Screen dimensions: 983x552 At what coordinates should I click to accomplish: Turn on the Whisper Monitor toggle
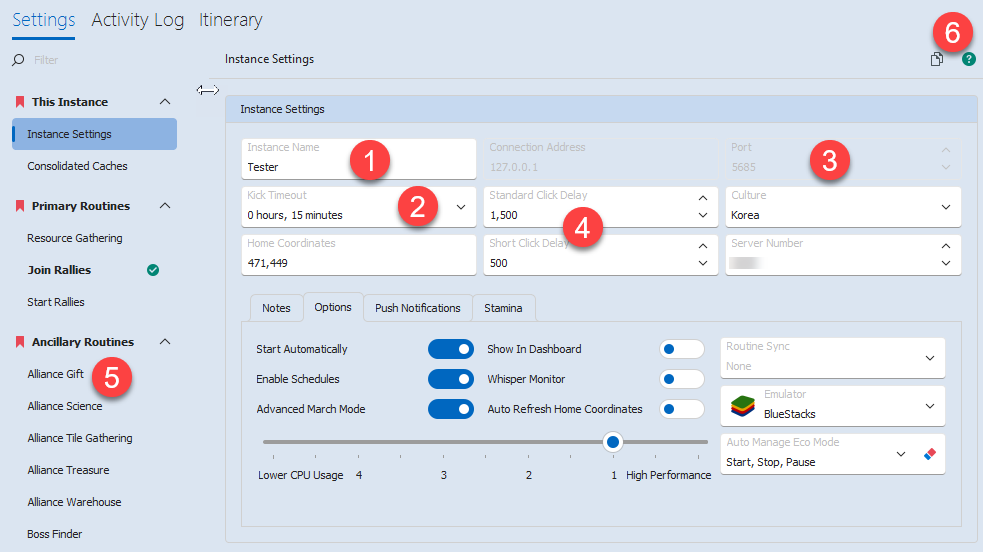click(681, 379)
